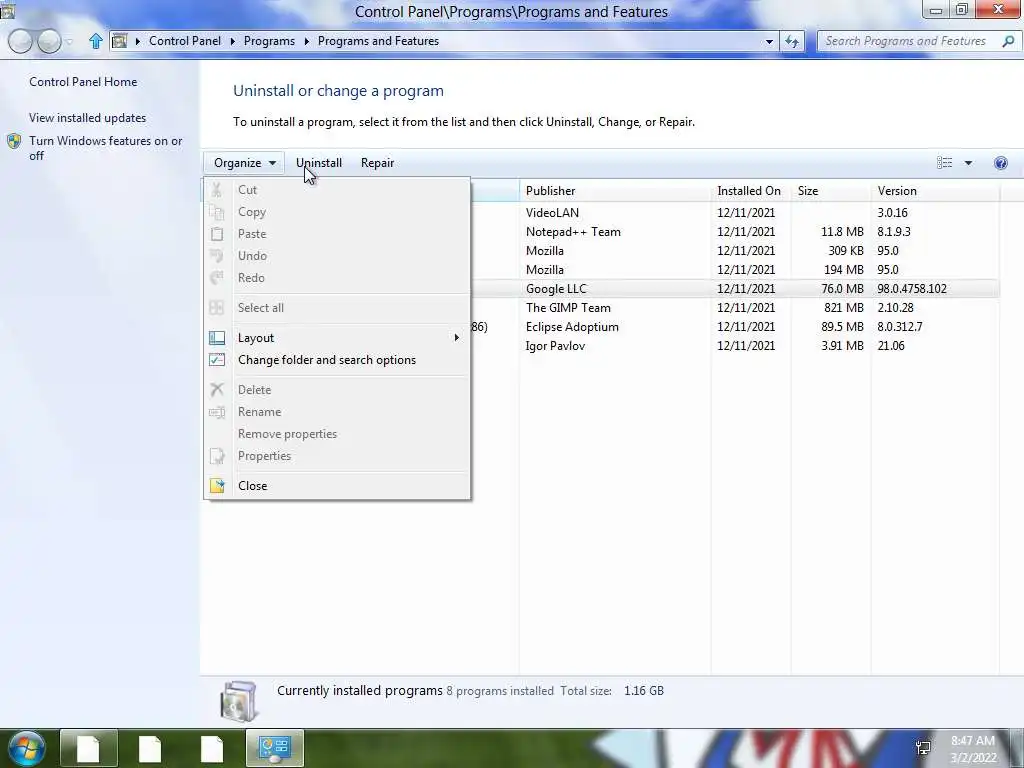Click the blue Help question mark icon

tap(1000, 163)
